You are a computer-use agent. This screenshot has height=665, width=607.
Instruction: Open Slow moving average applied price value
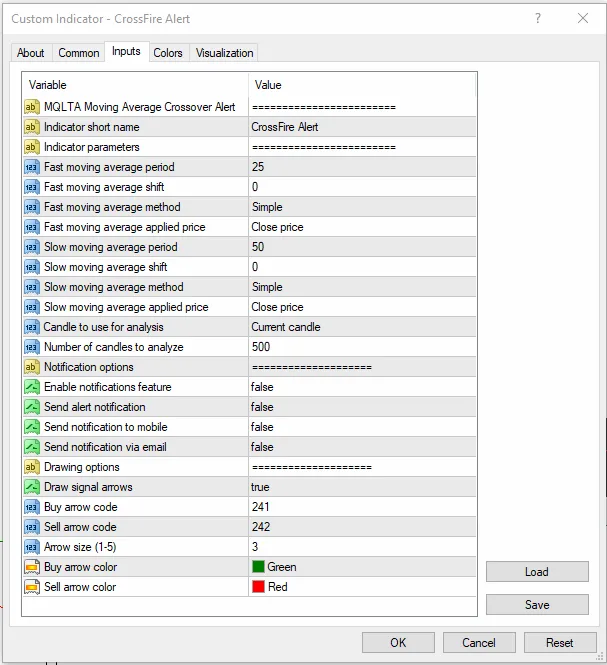[362, 307]
